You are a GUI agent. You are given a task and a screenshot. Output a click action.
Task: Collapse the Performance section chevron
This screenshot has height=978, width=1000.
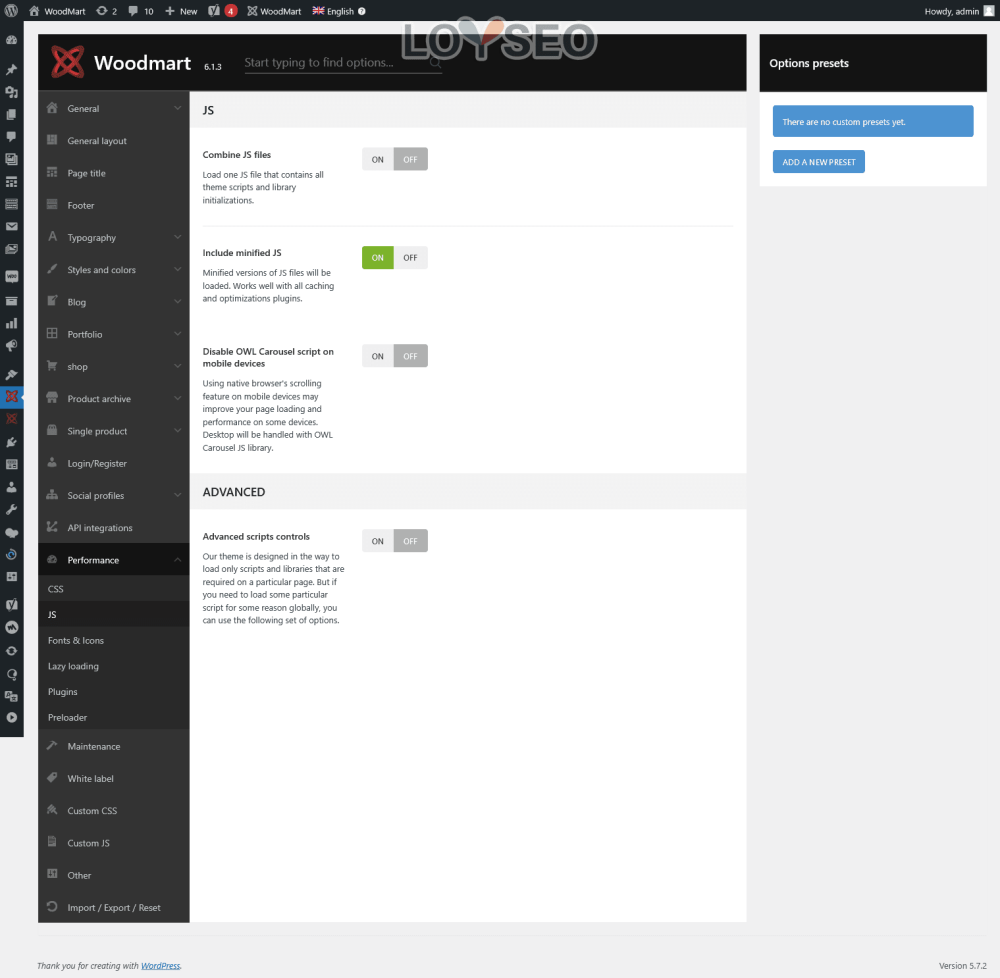pos(177,560)
